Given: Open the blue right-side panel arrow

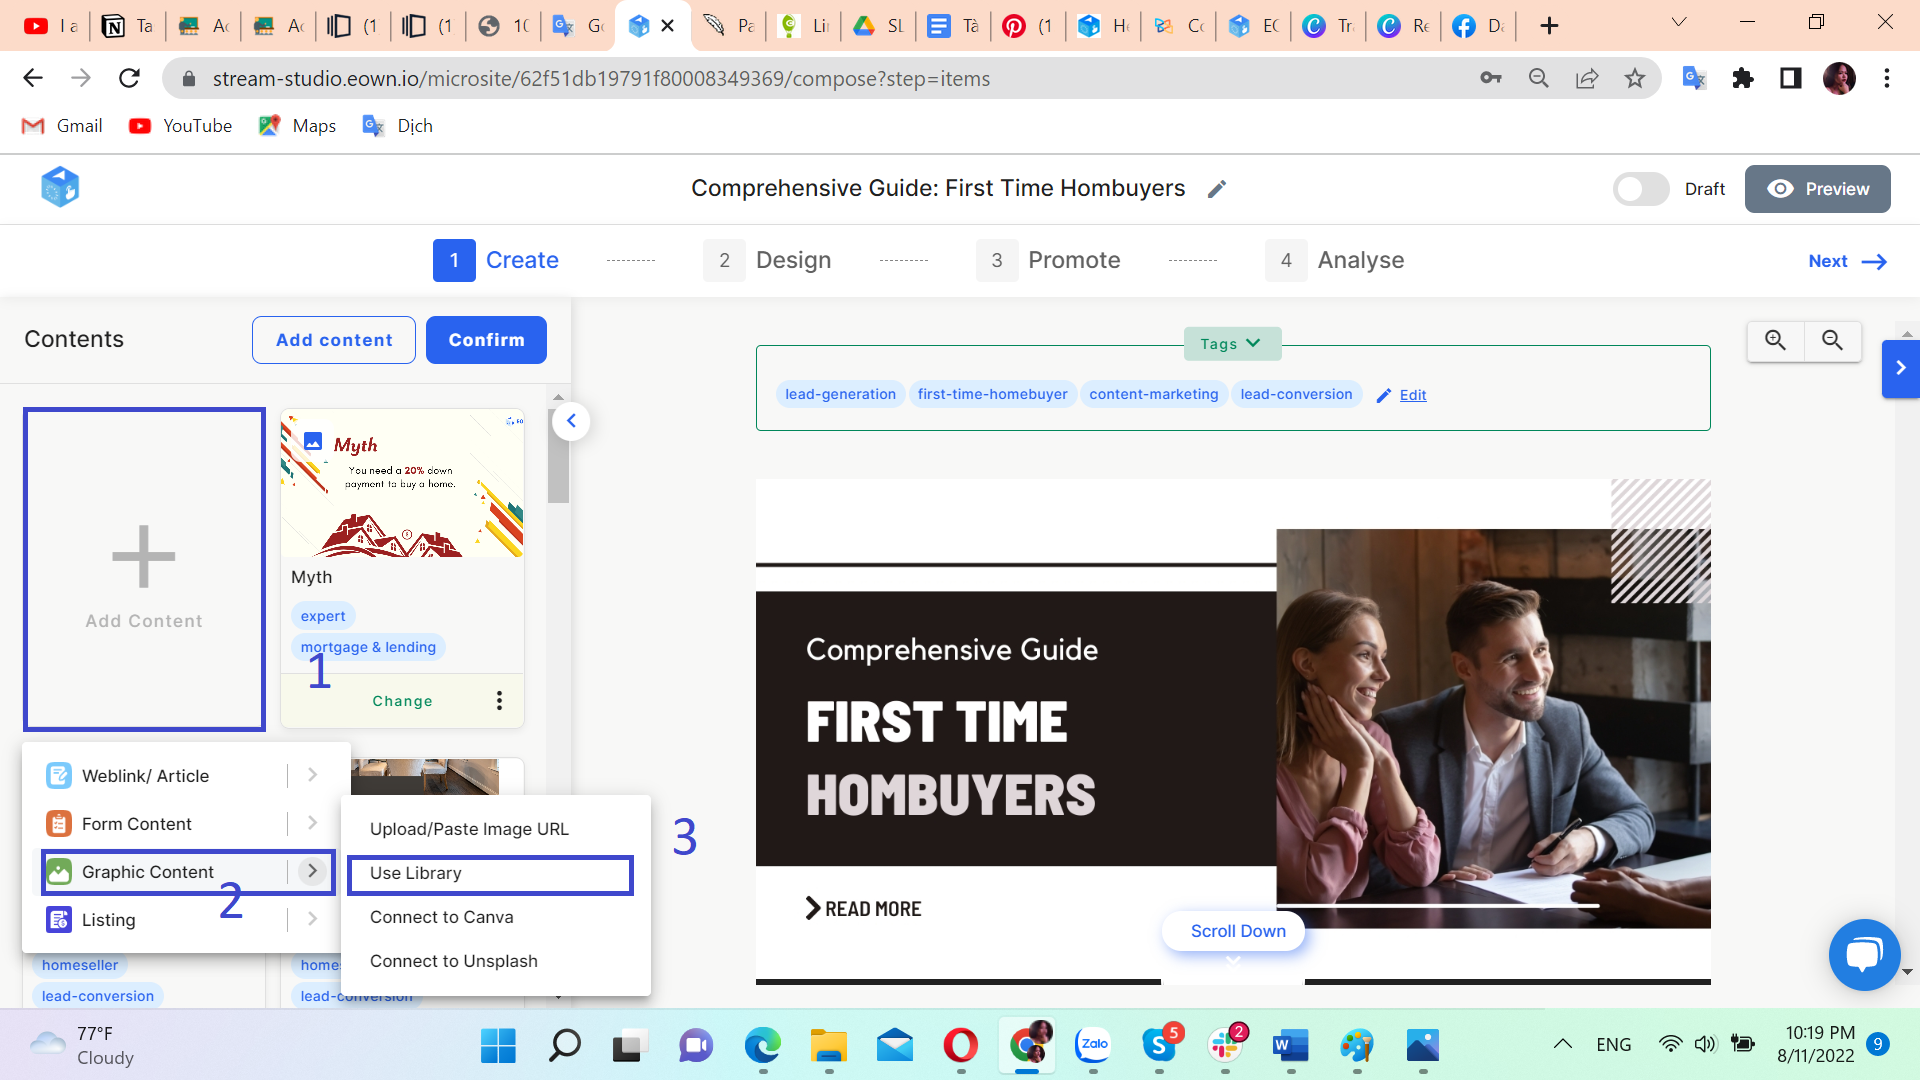Looking at the screenshot, I should (1900, 368).
